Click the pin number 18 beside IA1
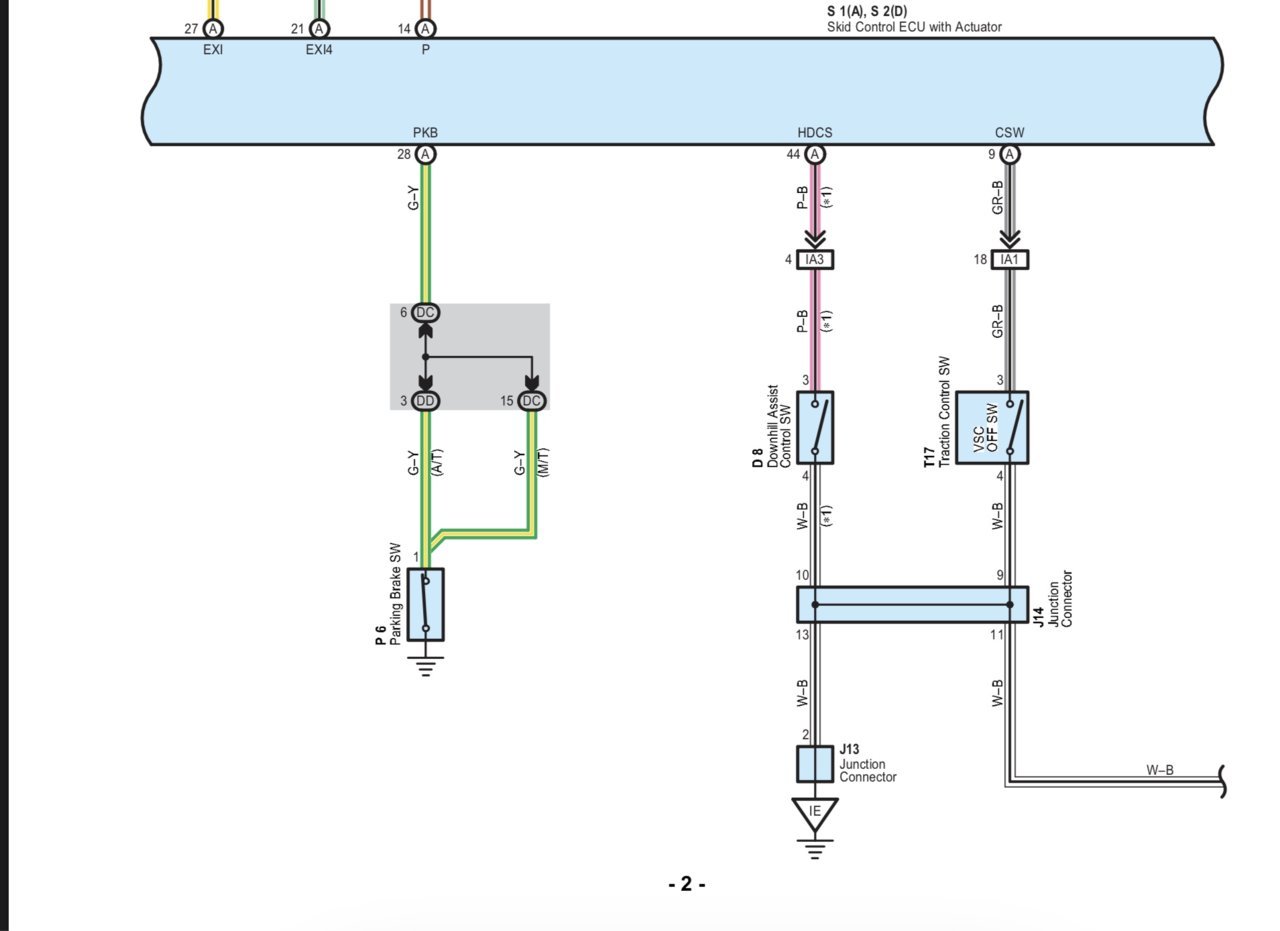 point(981,260)
